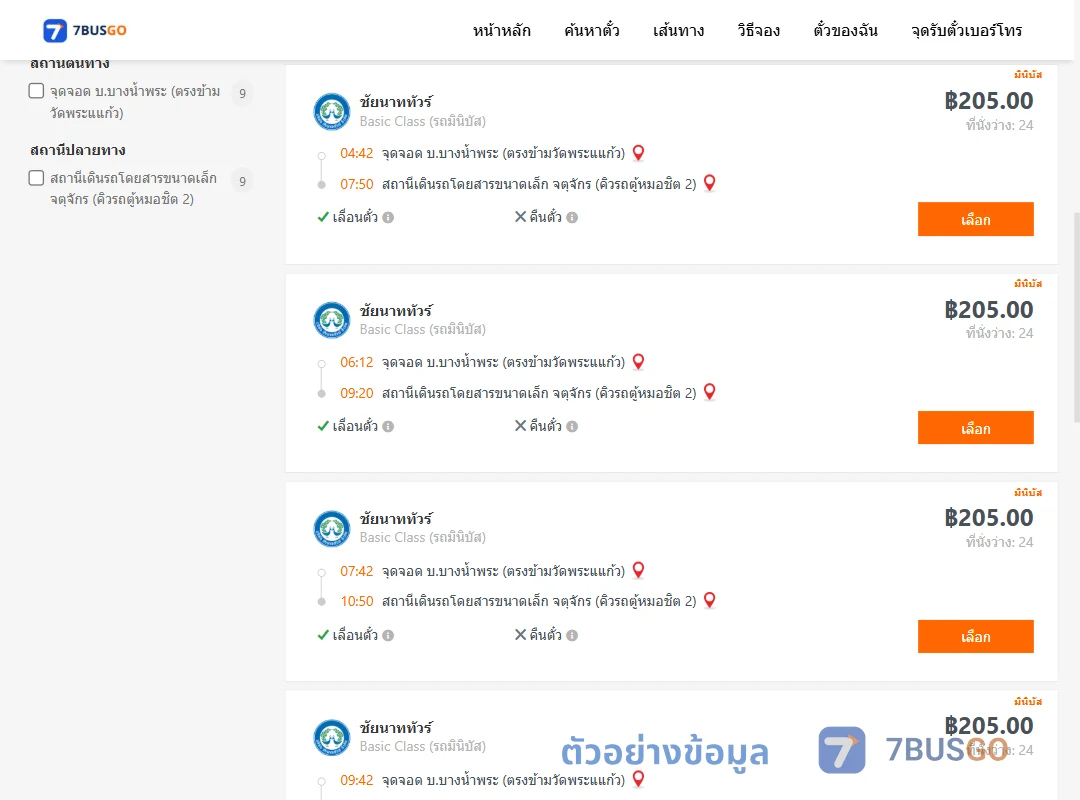This screenshot has width=1080, height=800.
Task: Click the page vertical scrollbar thumb
Action: [x=1077, y=317]
